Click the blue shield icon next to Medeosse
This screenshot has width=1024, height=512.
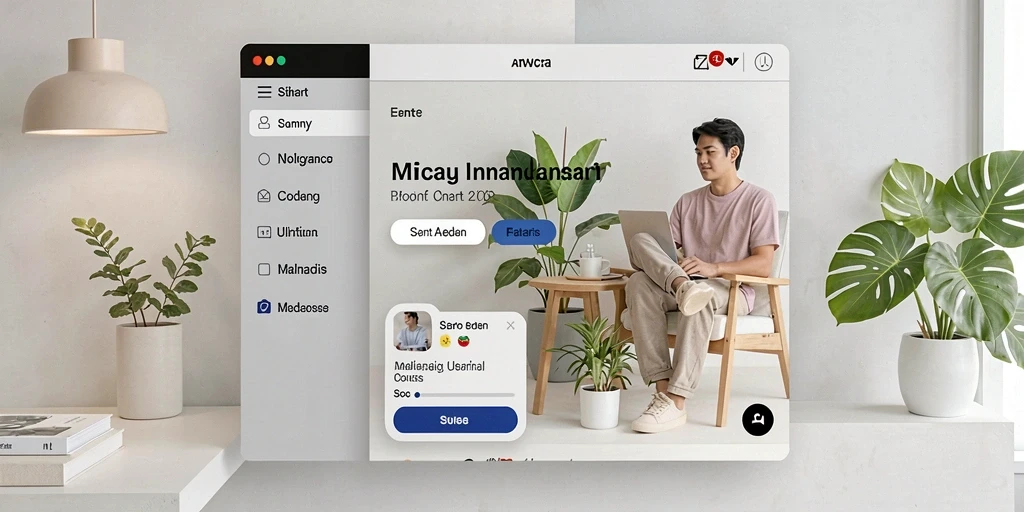pos(264,307)
